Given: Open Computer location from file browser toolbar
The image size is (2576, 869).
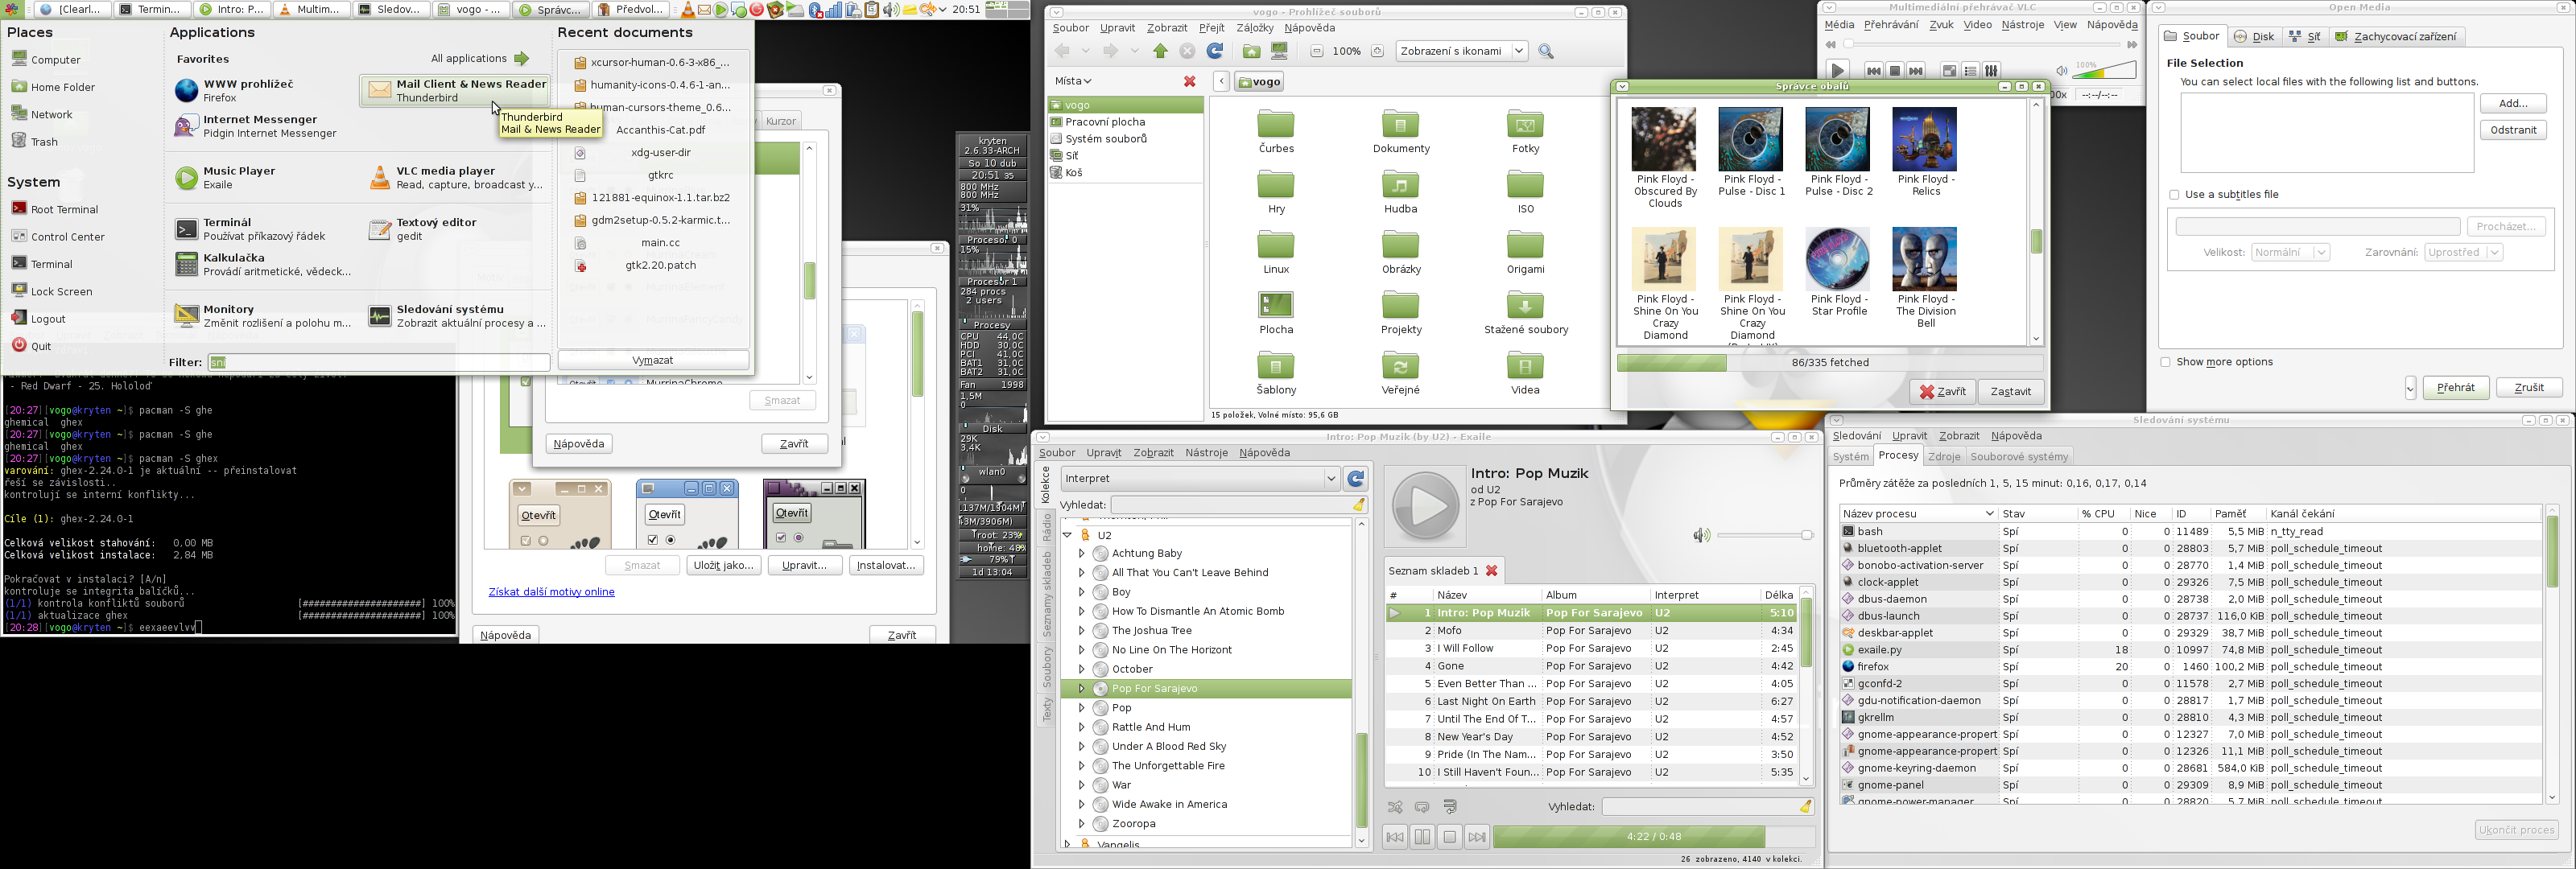Looking at the screenshot, I should pos(1279,51).
